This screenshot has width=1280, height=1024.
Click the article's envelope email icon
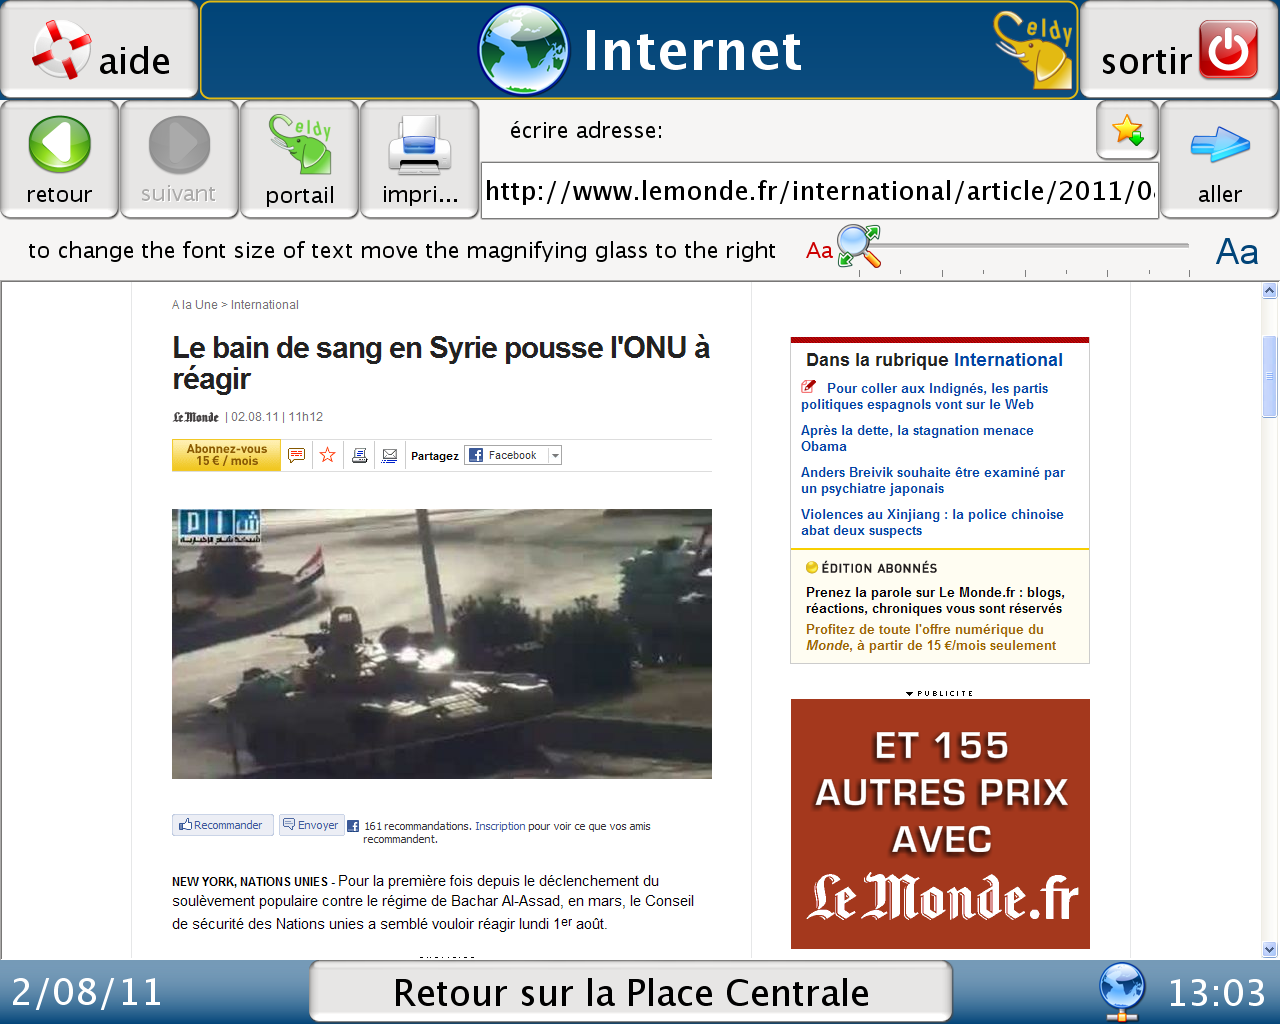390,455
